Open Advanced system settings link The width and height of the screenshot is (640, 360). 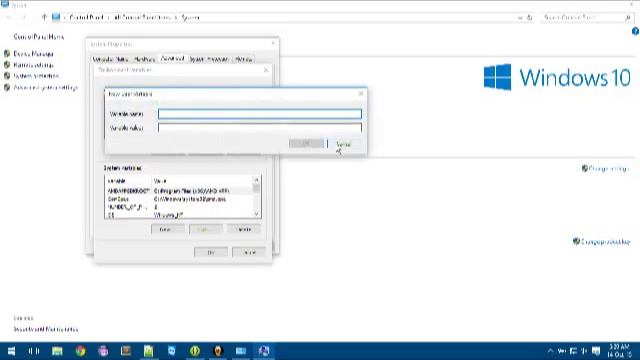point(45,87)
